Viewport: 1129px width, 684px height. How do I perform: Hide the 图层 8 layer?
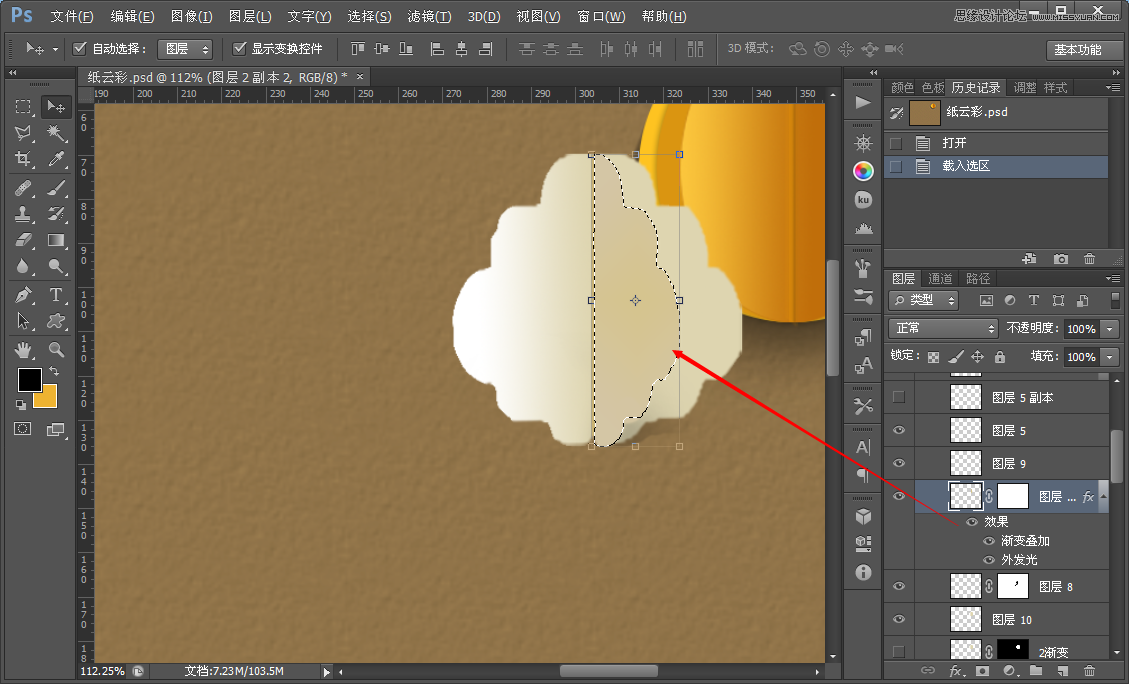(899, 586)
